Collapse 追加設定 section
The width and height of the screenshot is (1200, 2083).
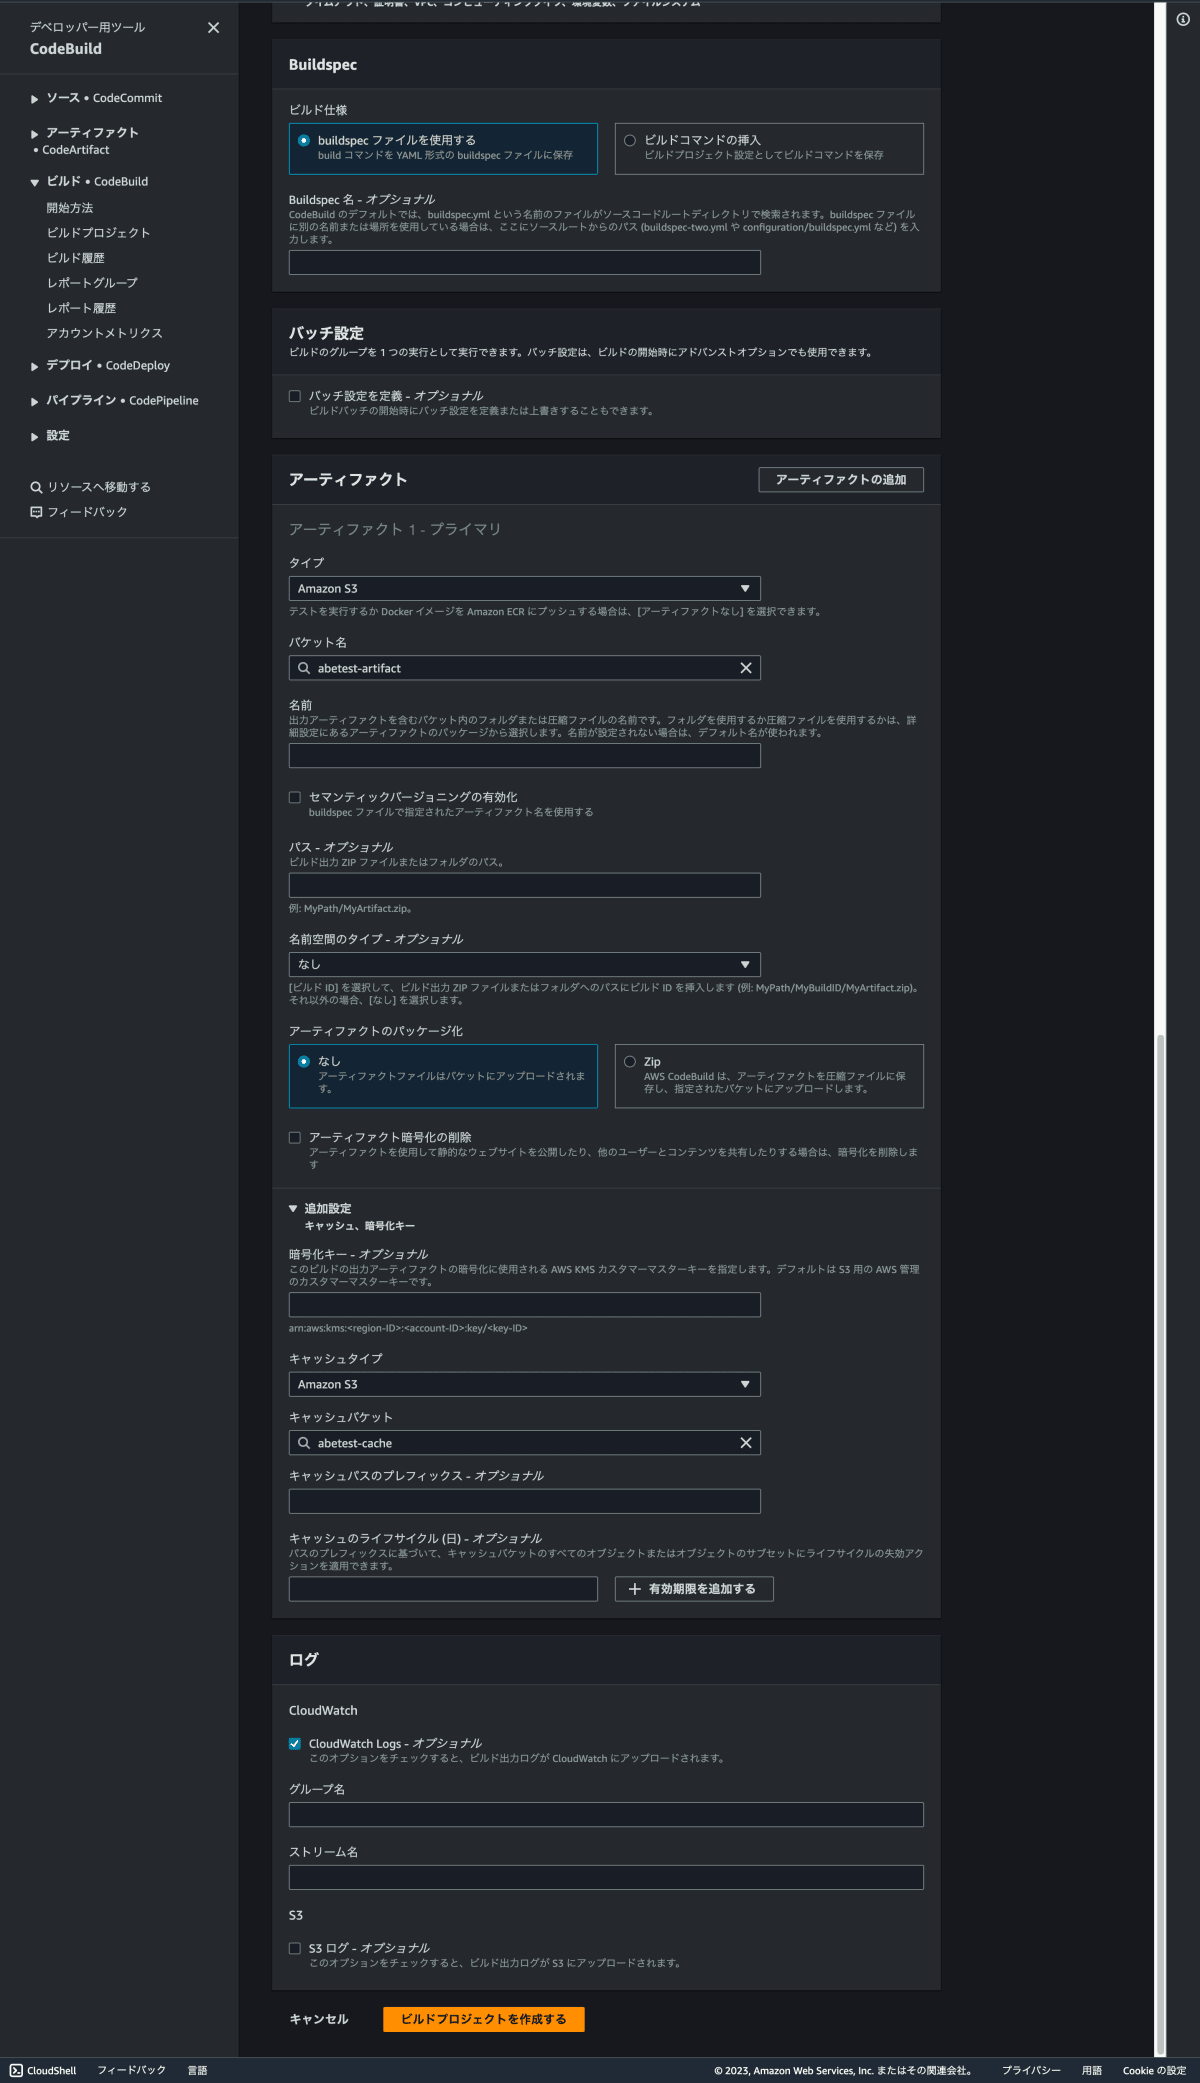pos(293,1209)
